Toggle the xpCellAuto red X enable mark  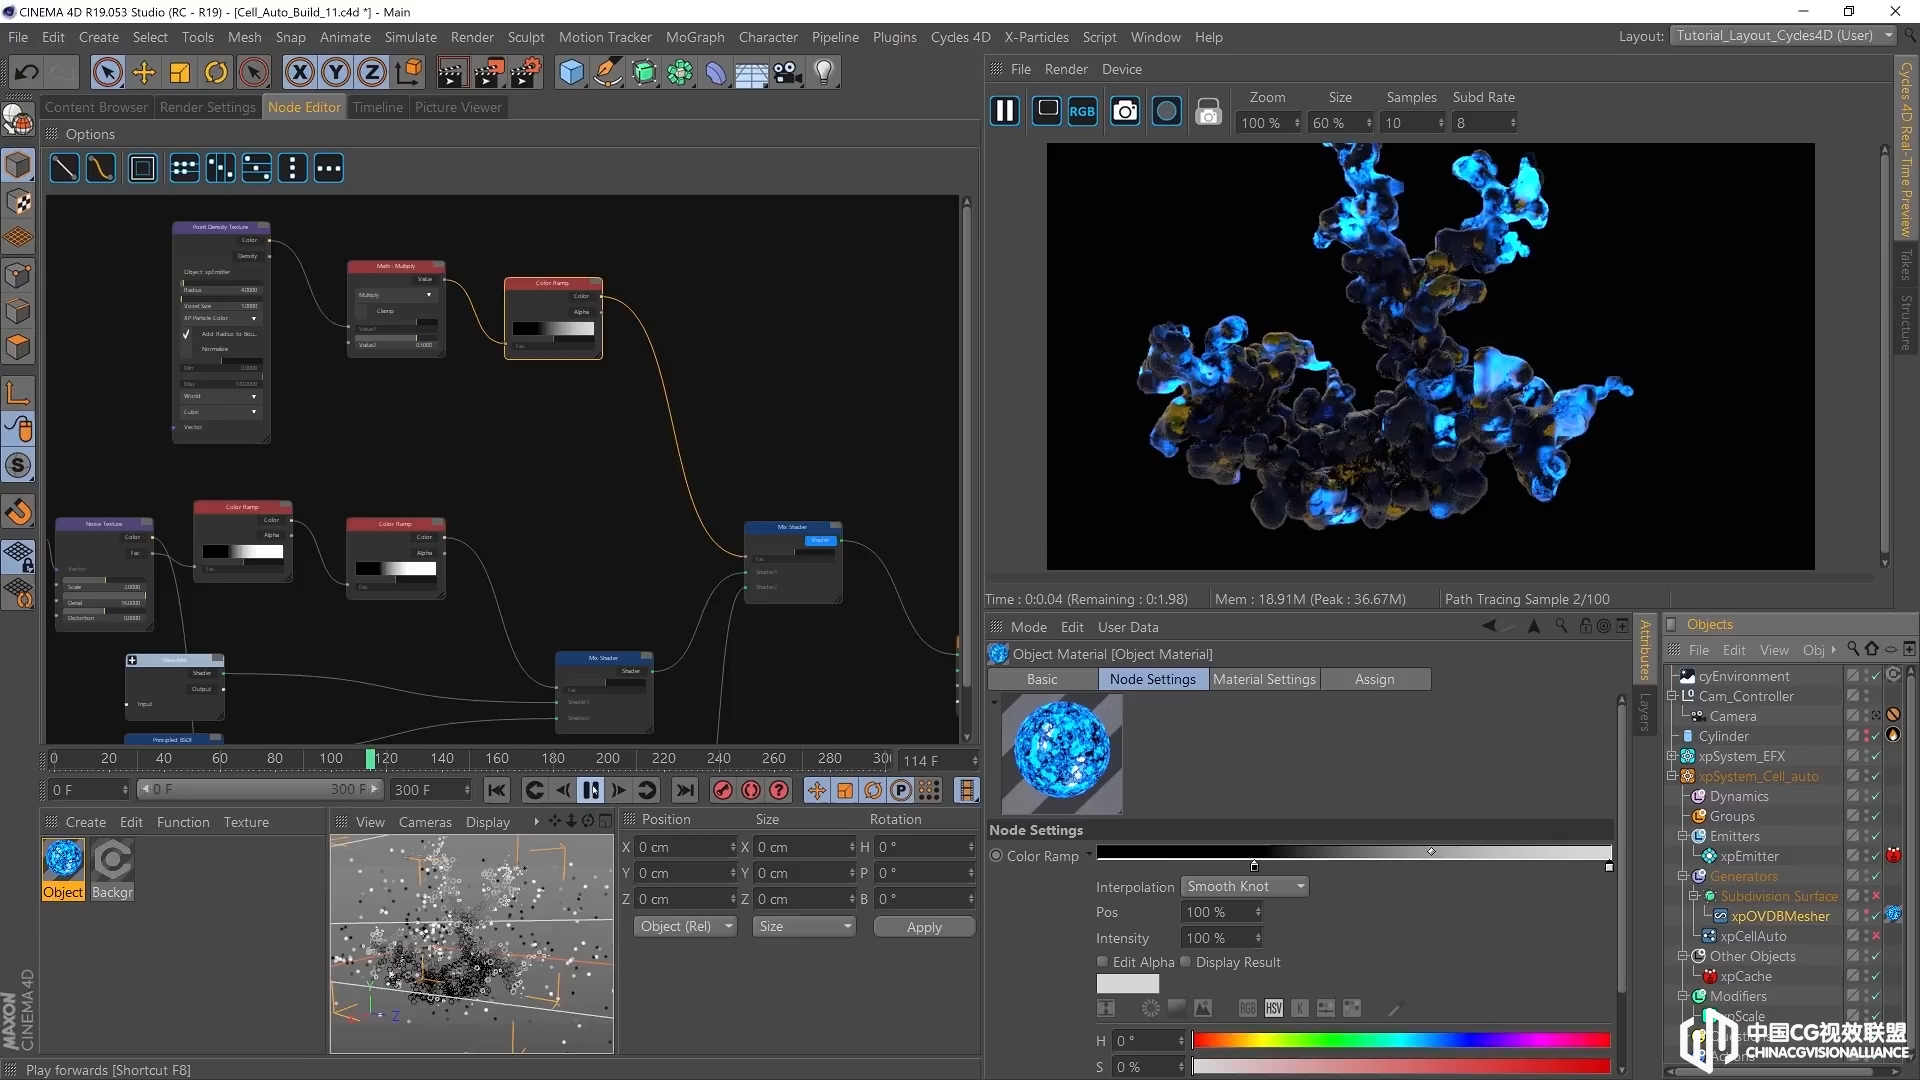click(x=1876, y=936)
